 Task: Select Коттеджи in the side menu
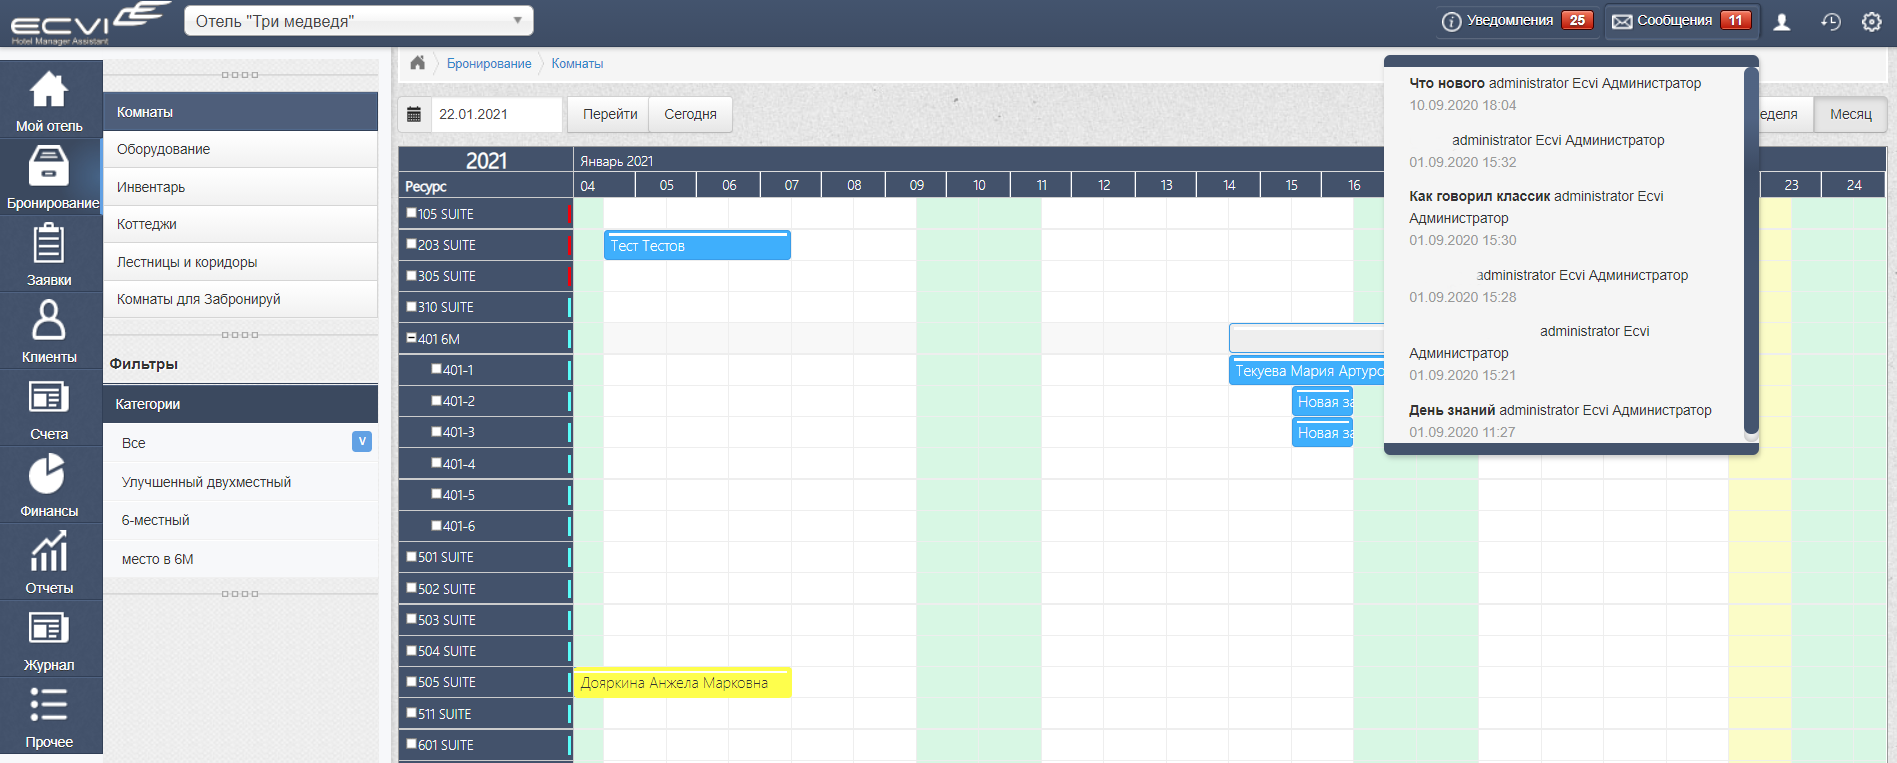pyautogui.click(x=240, y=224)
